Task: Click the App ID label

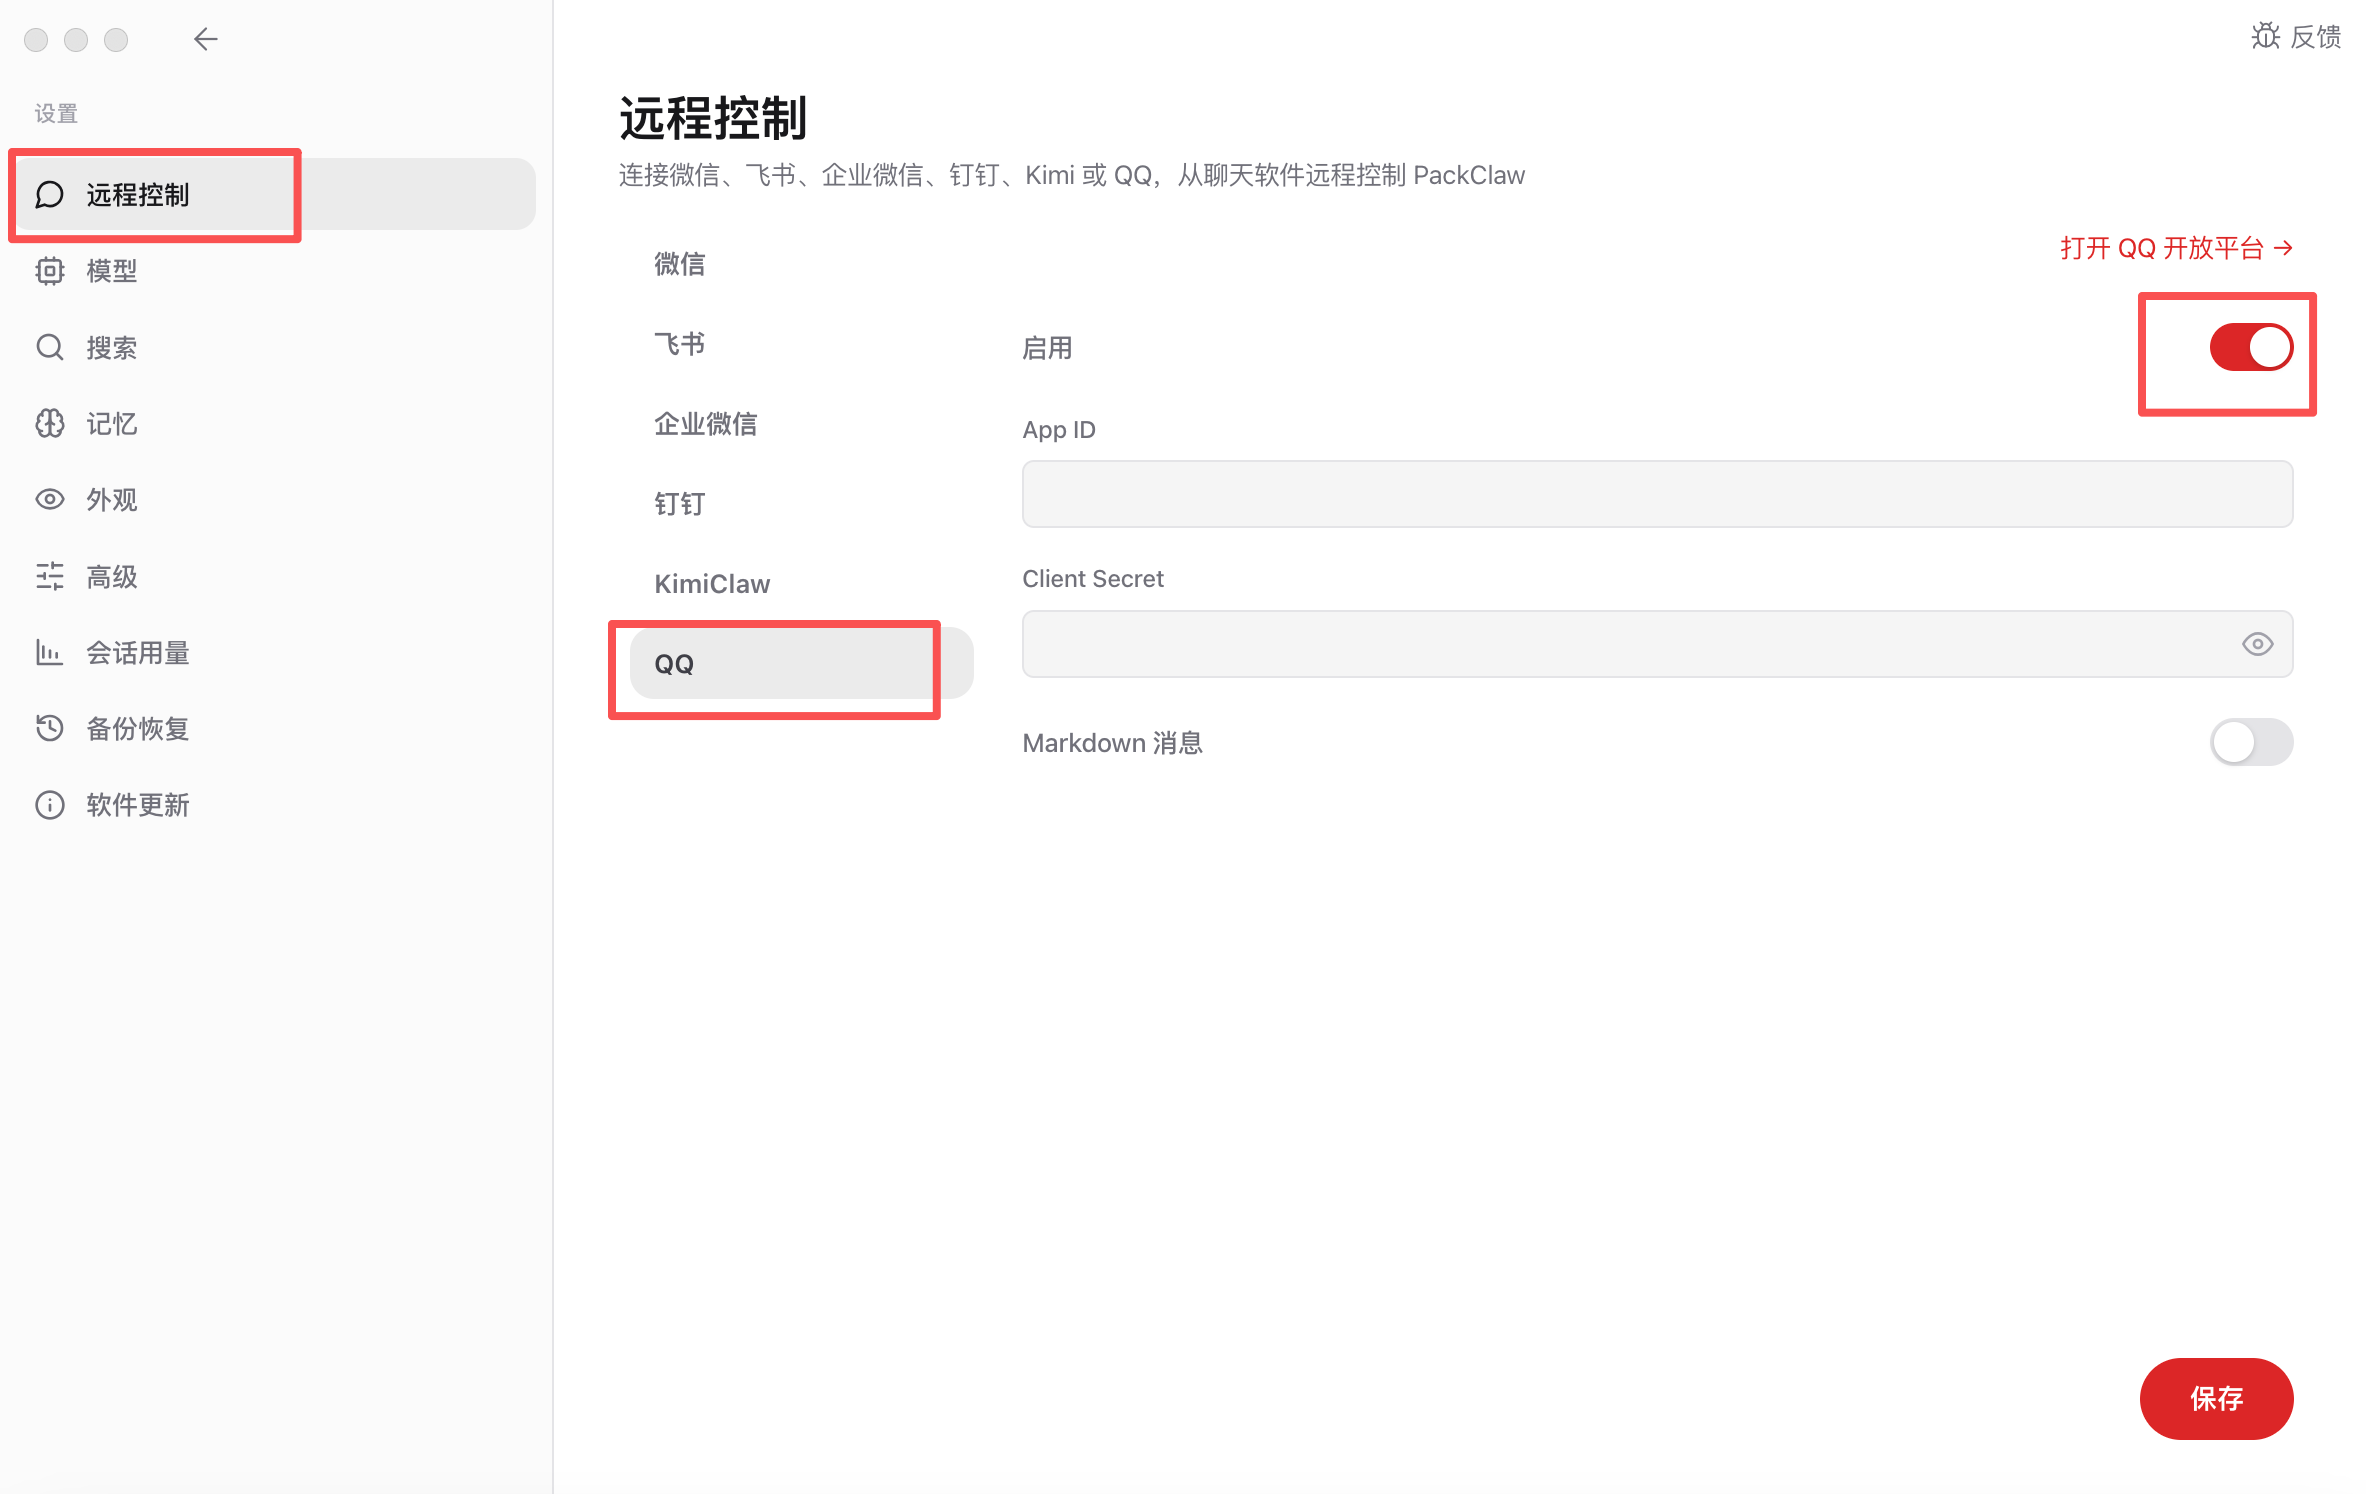Action: (1059, 430)
